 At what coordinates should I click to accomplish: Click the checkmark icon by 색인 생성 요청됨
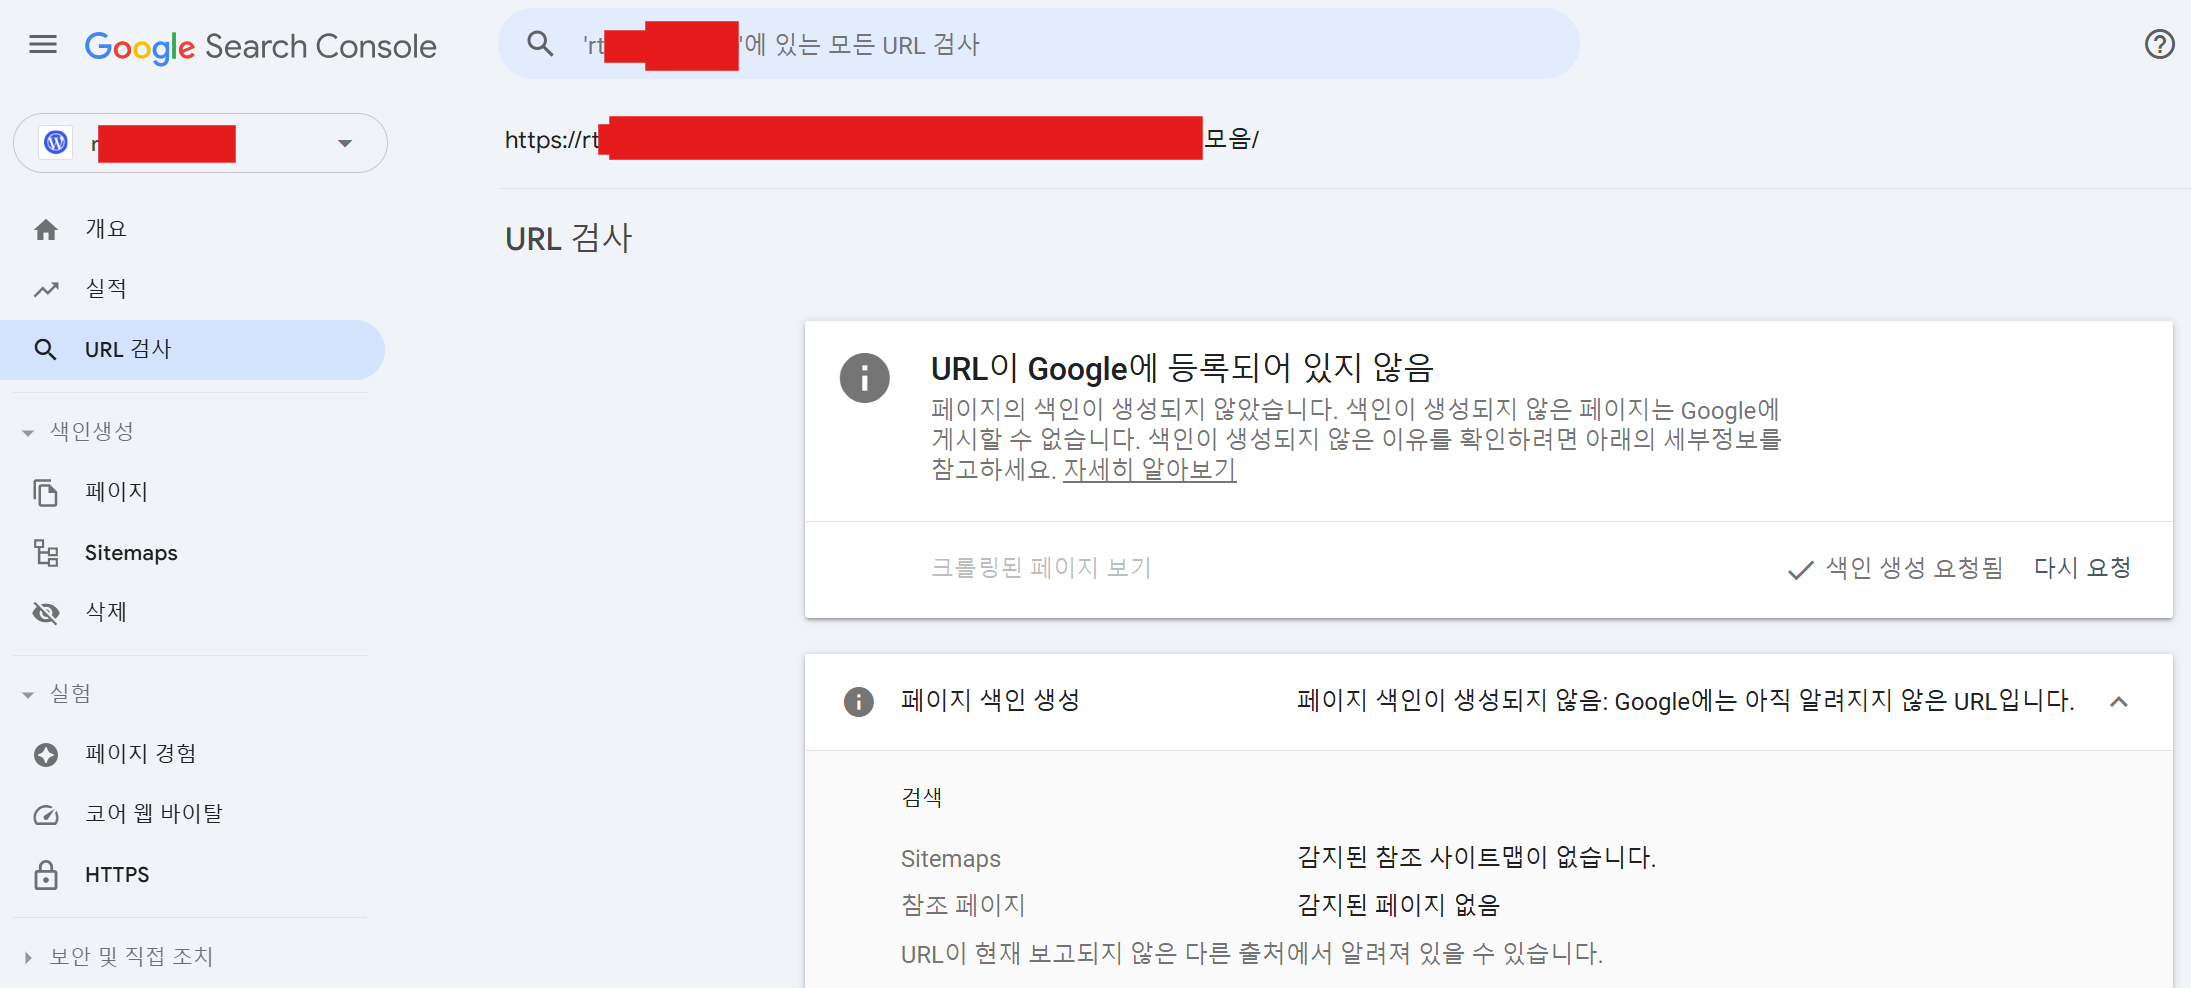pyautogui.click(x=1800, y=570)
